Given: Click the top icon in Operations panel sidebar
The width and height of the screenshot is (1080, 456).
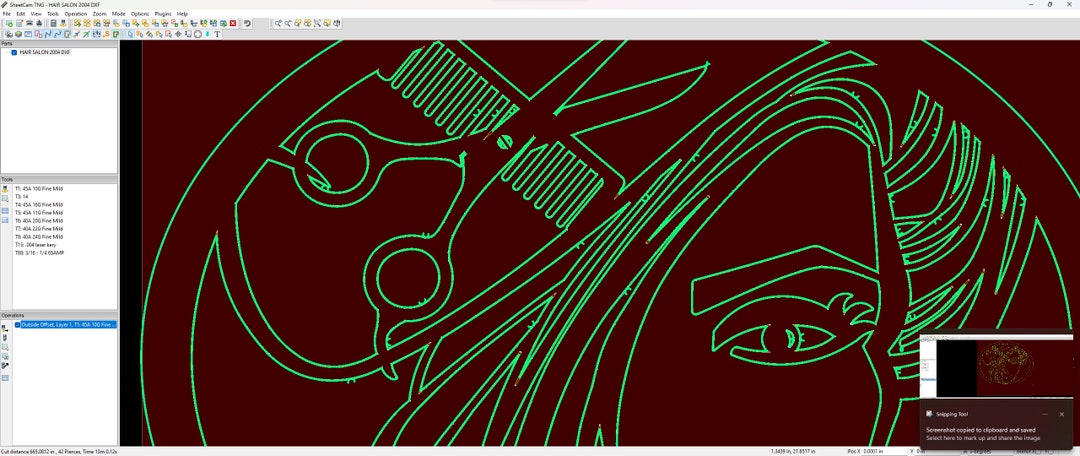Looking at the screenshot, I should point(5,329).
